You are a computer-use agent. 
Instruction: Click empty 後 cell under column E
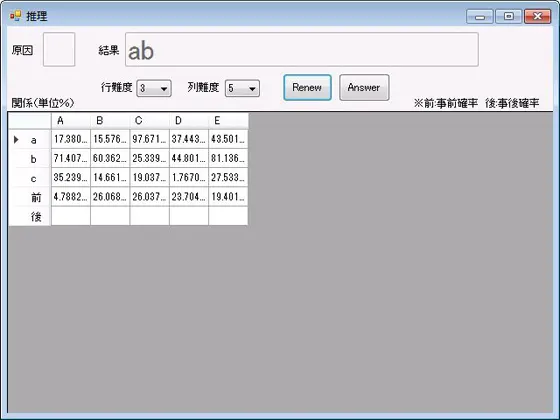click(x=228, y=216)
